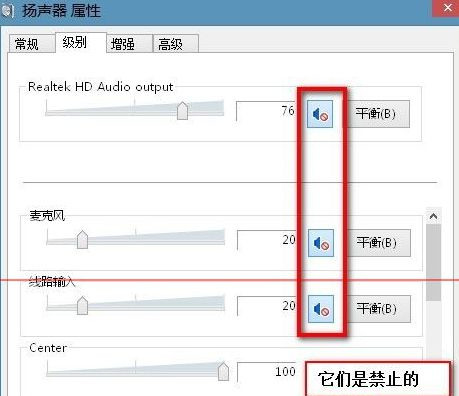Toggle the 麦克风 mute speaker button

pos(321,243)
